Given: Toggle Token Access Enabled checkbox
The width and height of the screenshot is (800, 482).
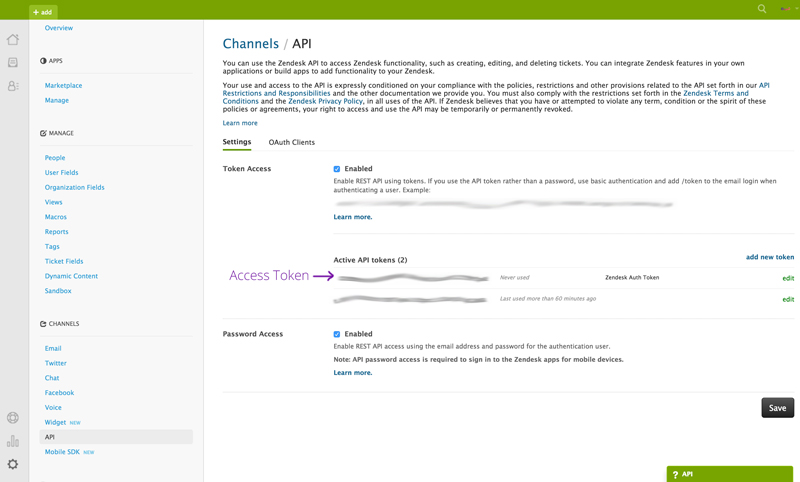Looking at the screenshot, I should 337,169.
